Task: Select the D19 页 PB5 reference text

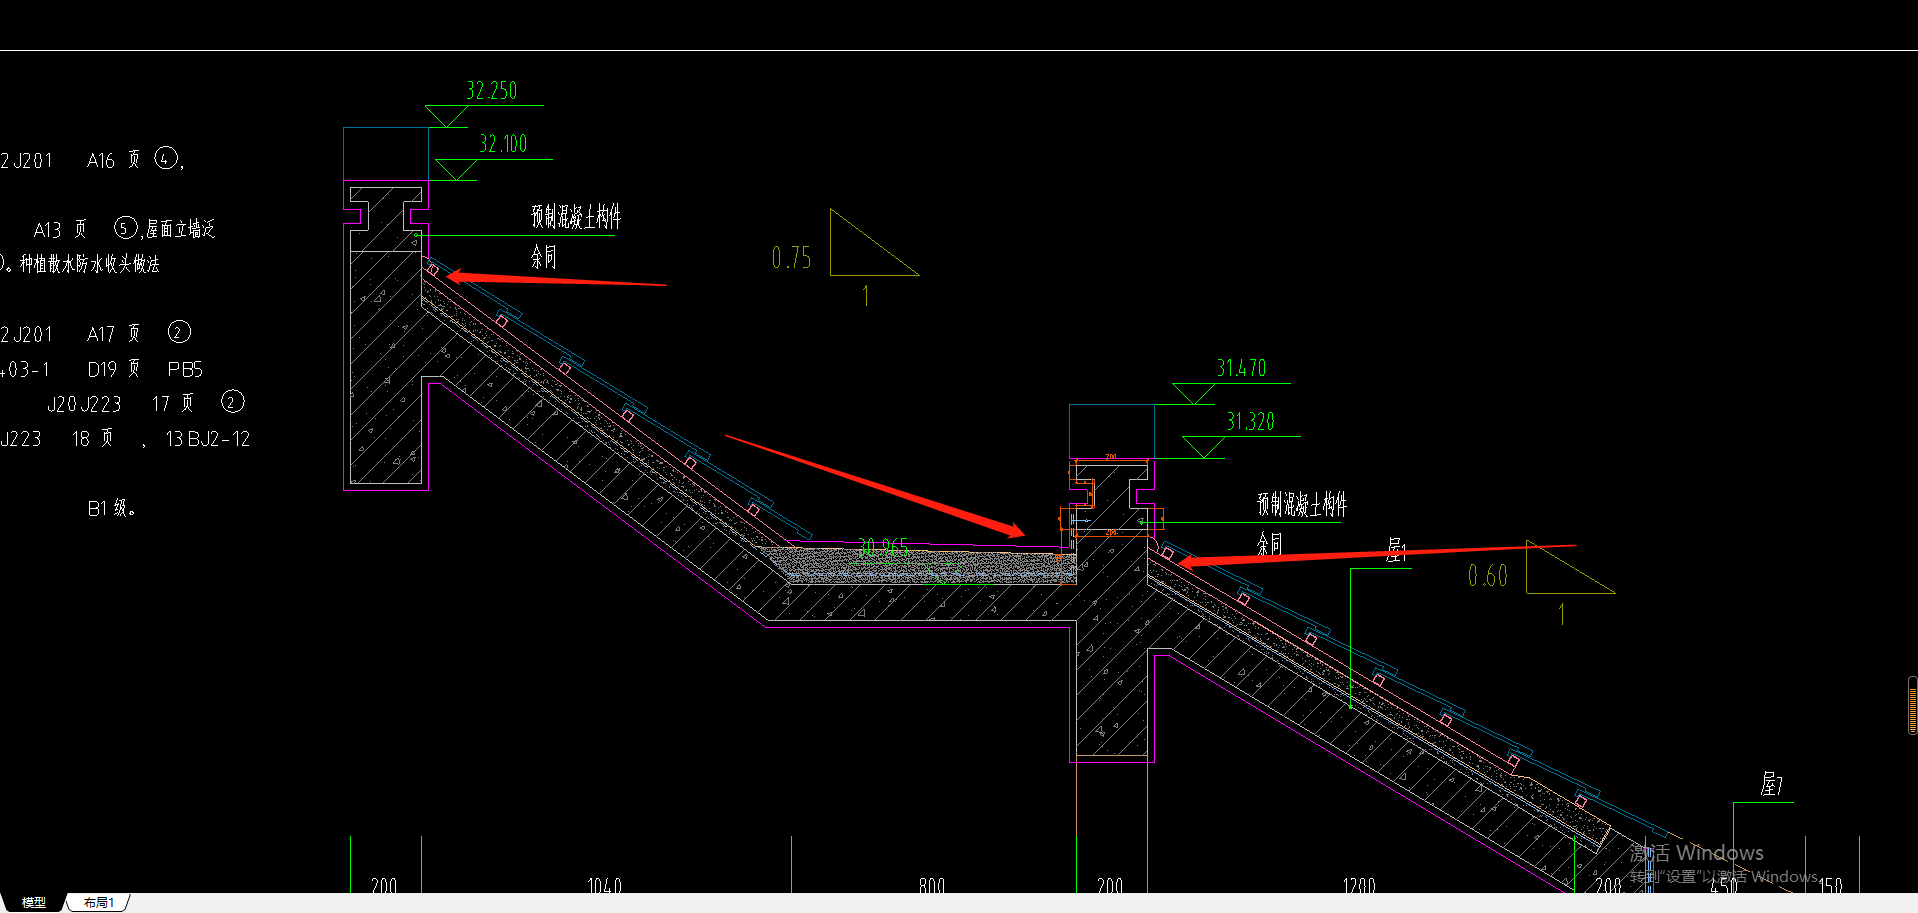Action: (x=145, y=369)
